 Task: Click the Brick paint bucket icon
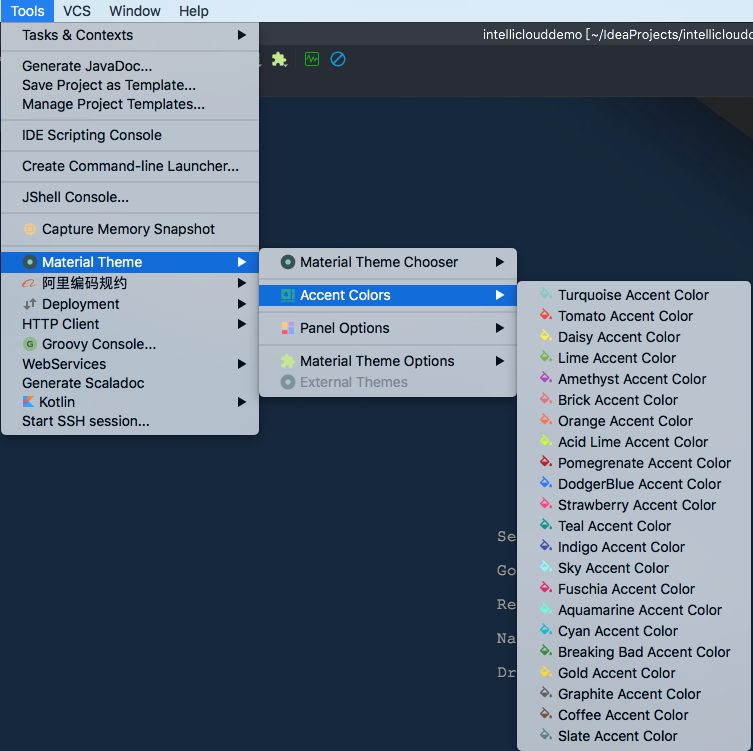pyautogui.click(x=546, y=399)
